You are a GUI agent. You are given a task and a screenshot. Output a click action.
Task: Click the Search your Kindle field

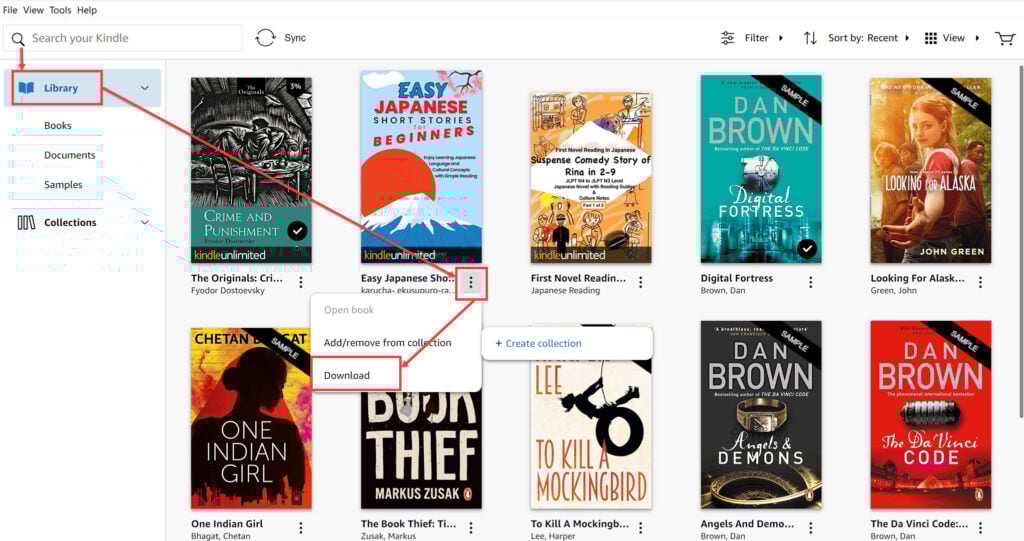pos(123,38)
